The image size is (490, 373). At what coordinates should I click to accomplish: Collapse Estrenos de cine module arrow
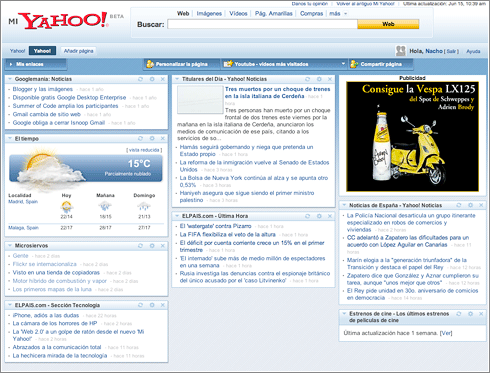pos(344,314)
